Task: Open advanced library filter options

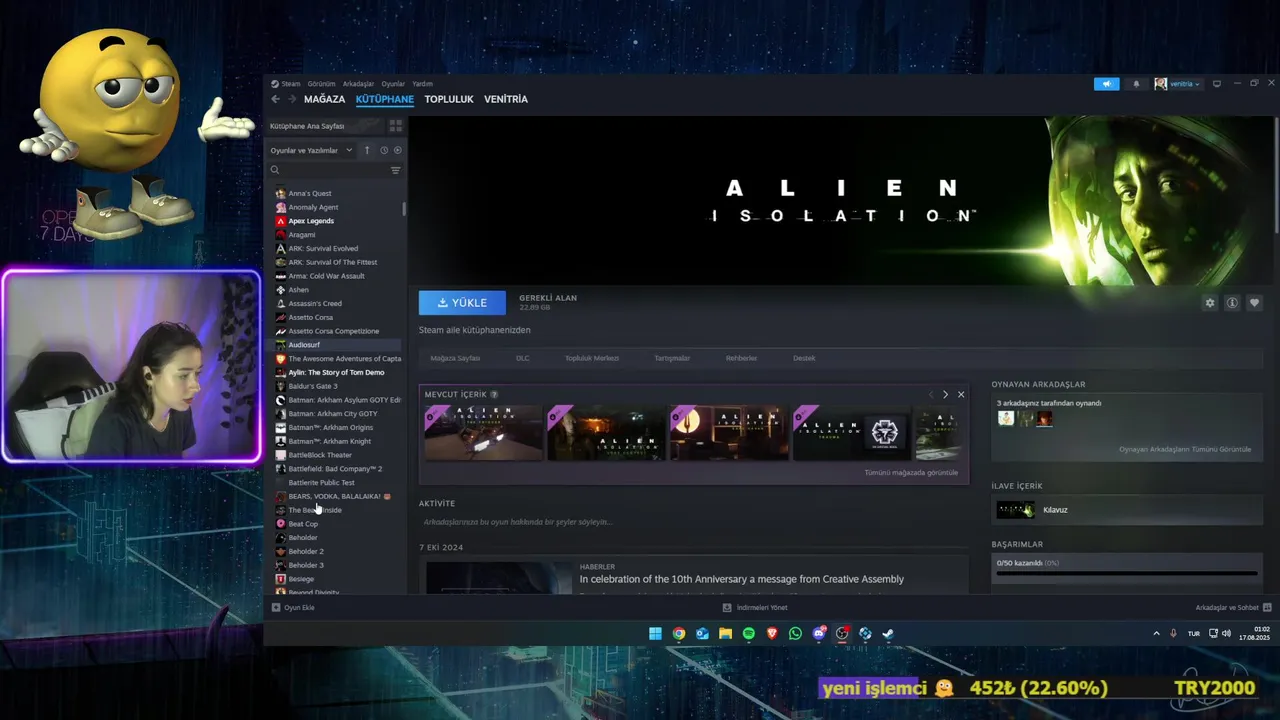Action: coord(396,170)
